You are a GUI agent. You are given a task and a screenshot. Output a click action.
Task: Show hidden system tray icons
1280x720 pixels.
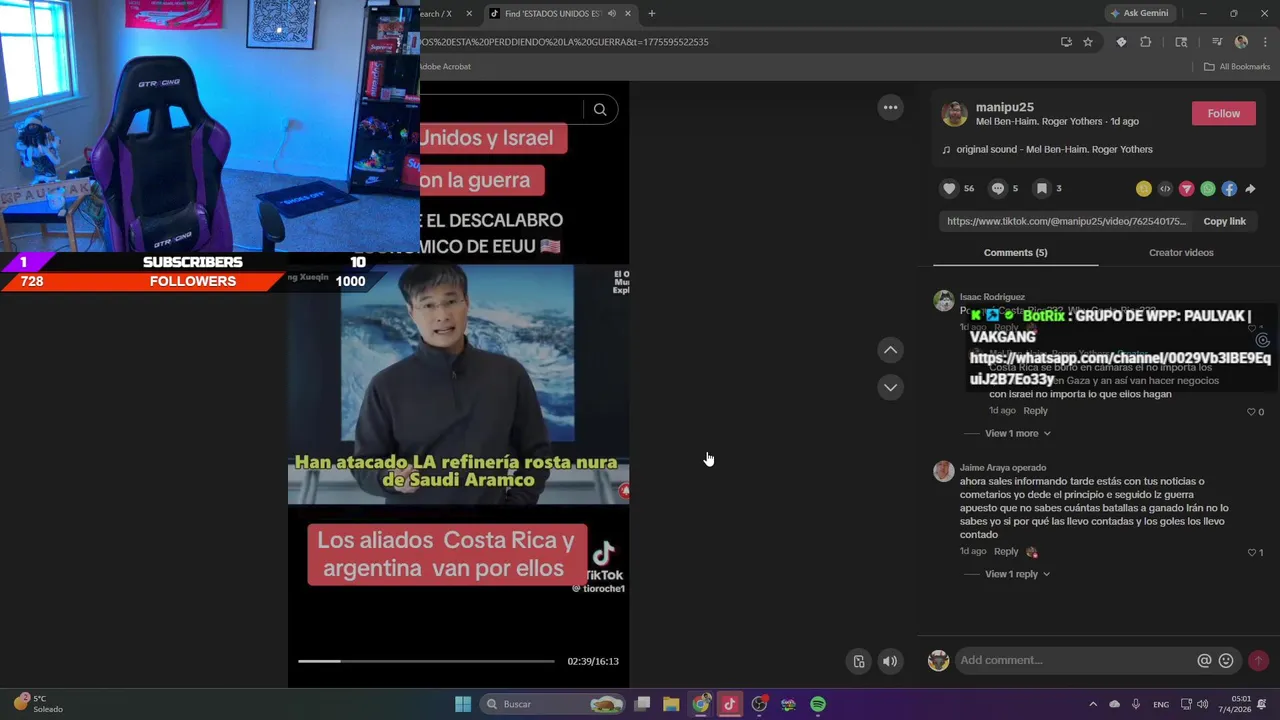pyautogui.click(x=1093, y=704)
